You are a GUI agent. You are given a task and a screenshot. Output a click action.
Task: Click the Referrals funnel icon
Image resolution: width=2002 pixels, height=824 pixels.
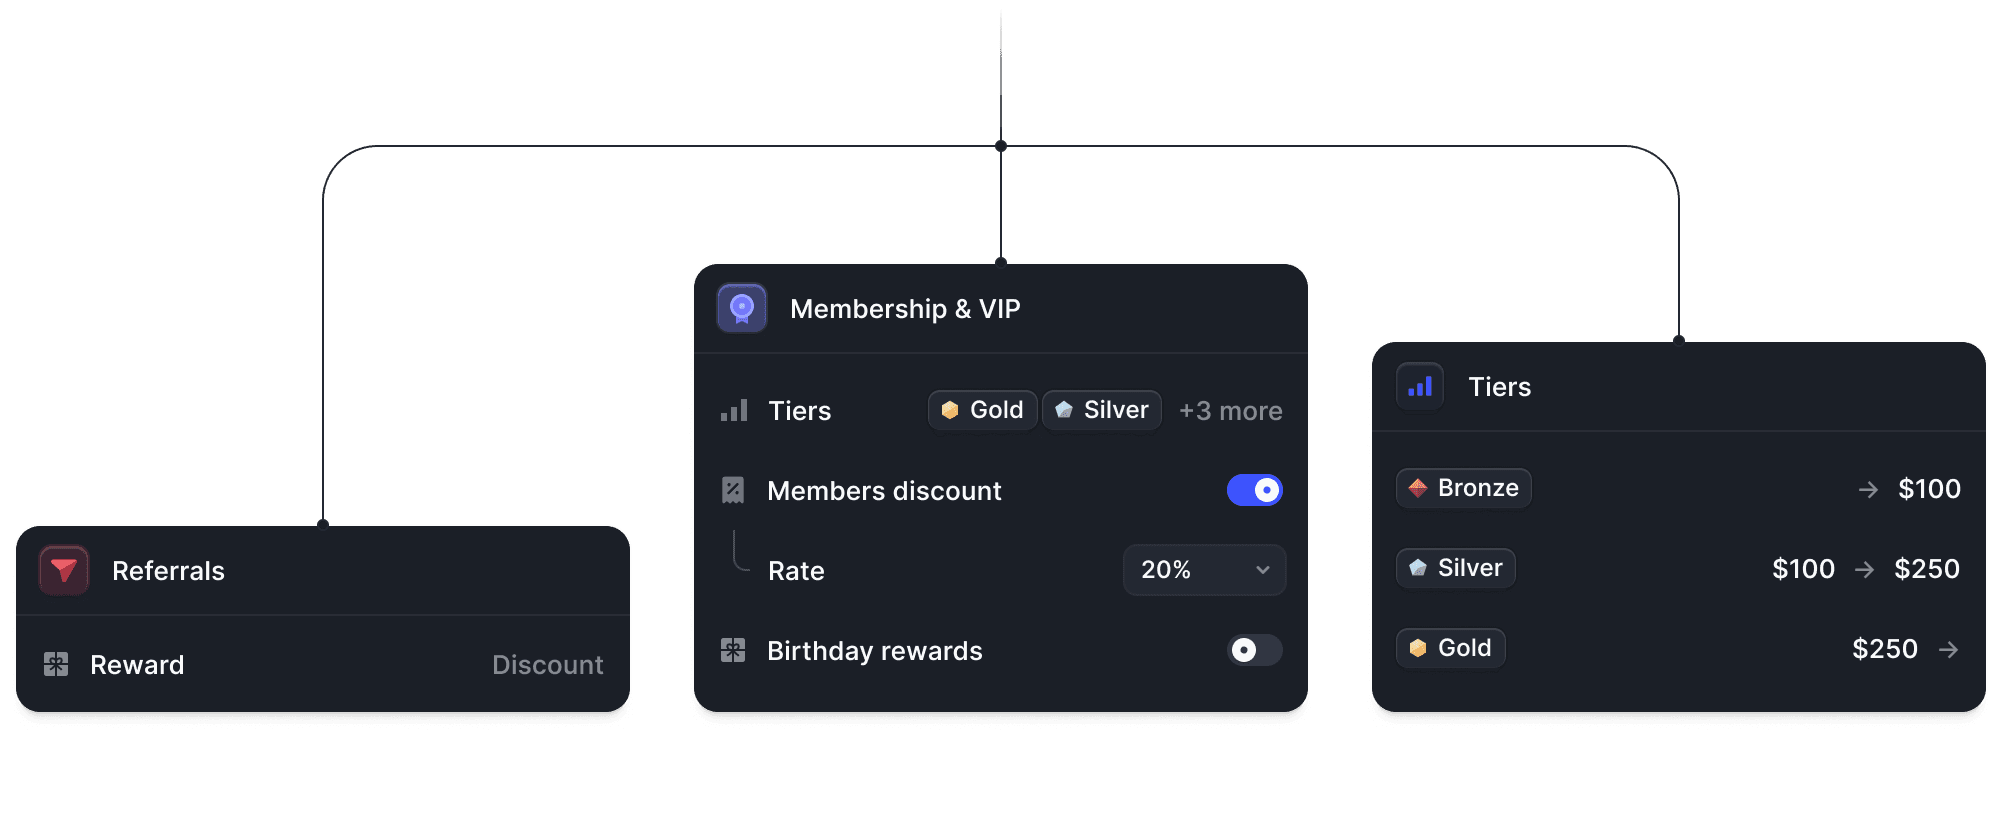click(64, 570)
